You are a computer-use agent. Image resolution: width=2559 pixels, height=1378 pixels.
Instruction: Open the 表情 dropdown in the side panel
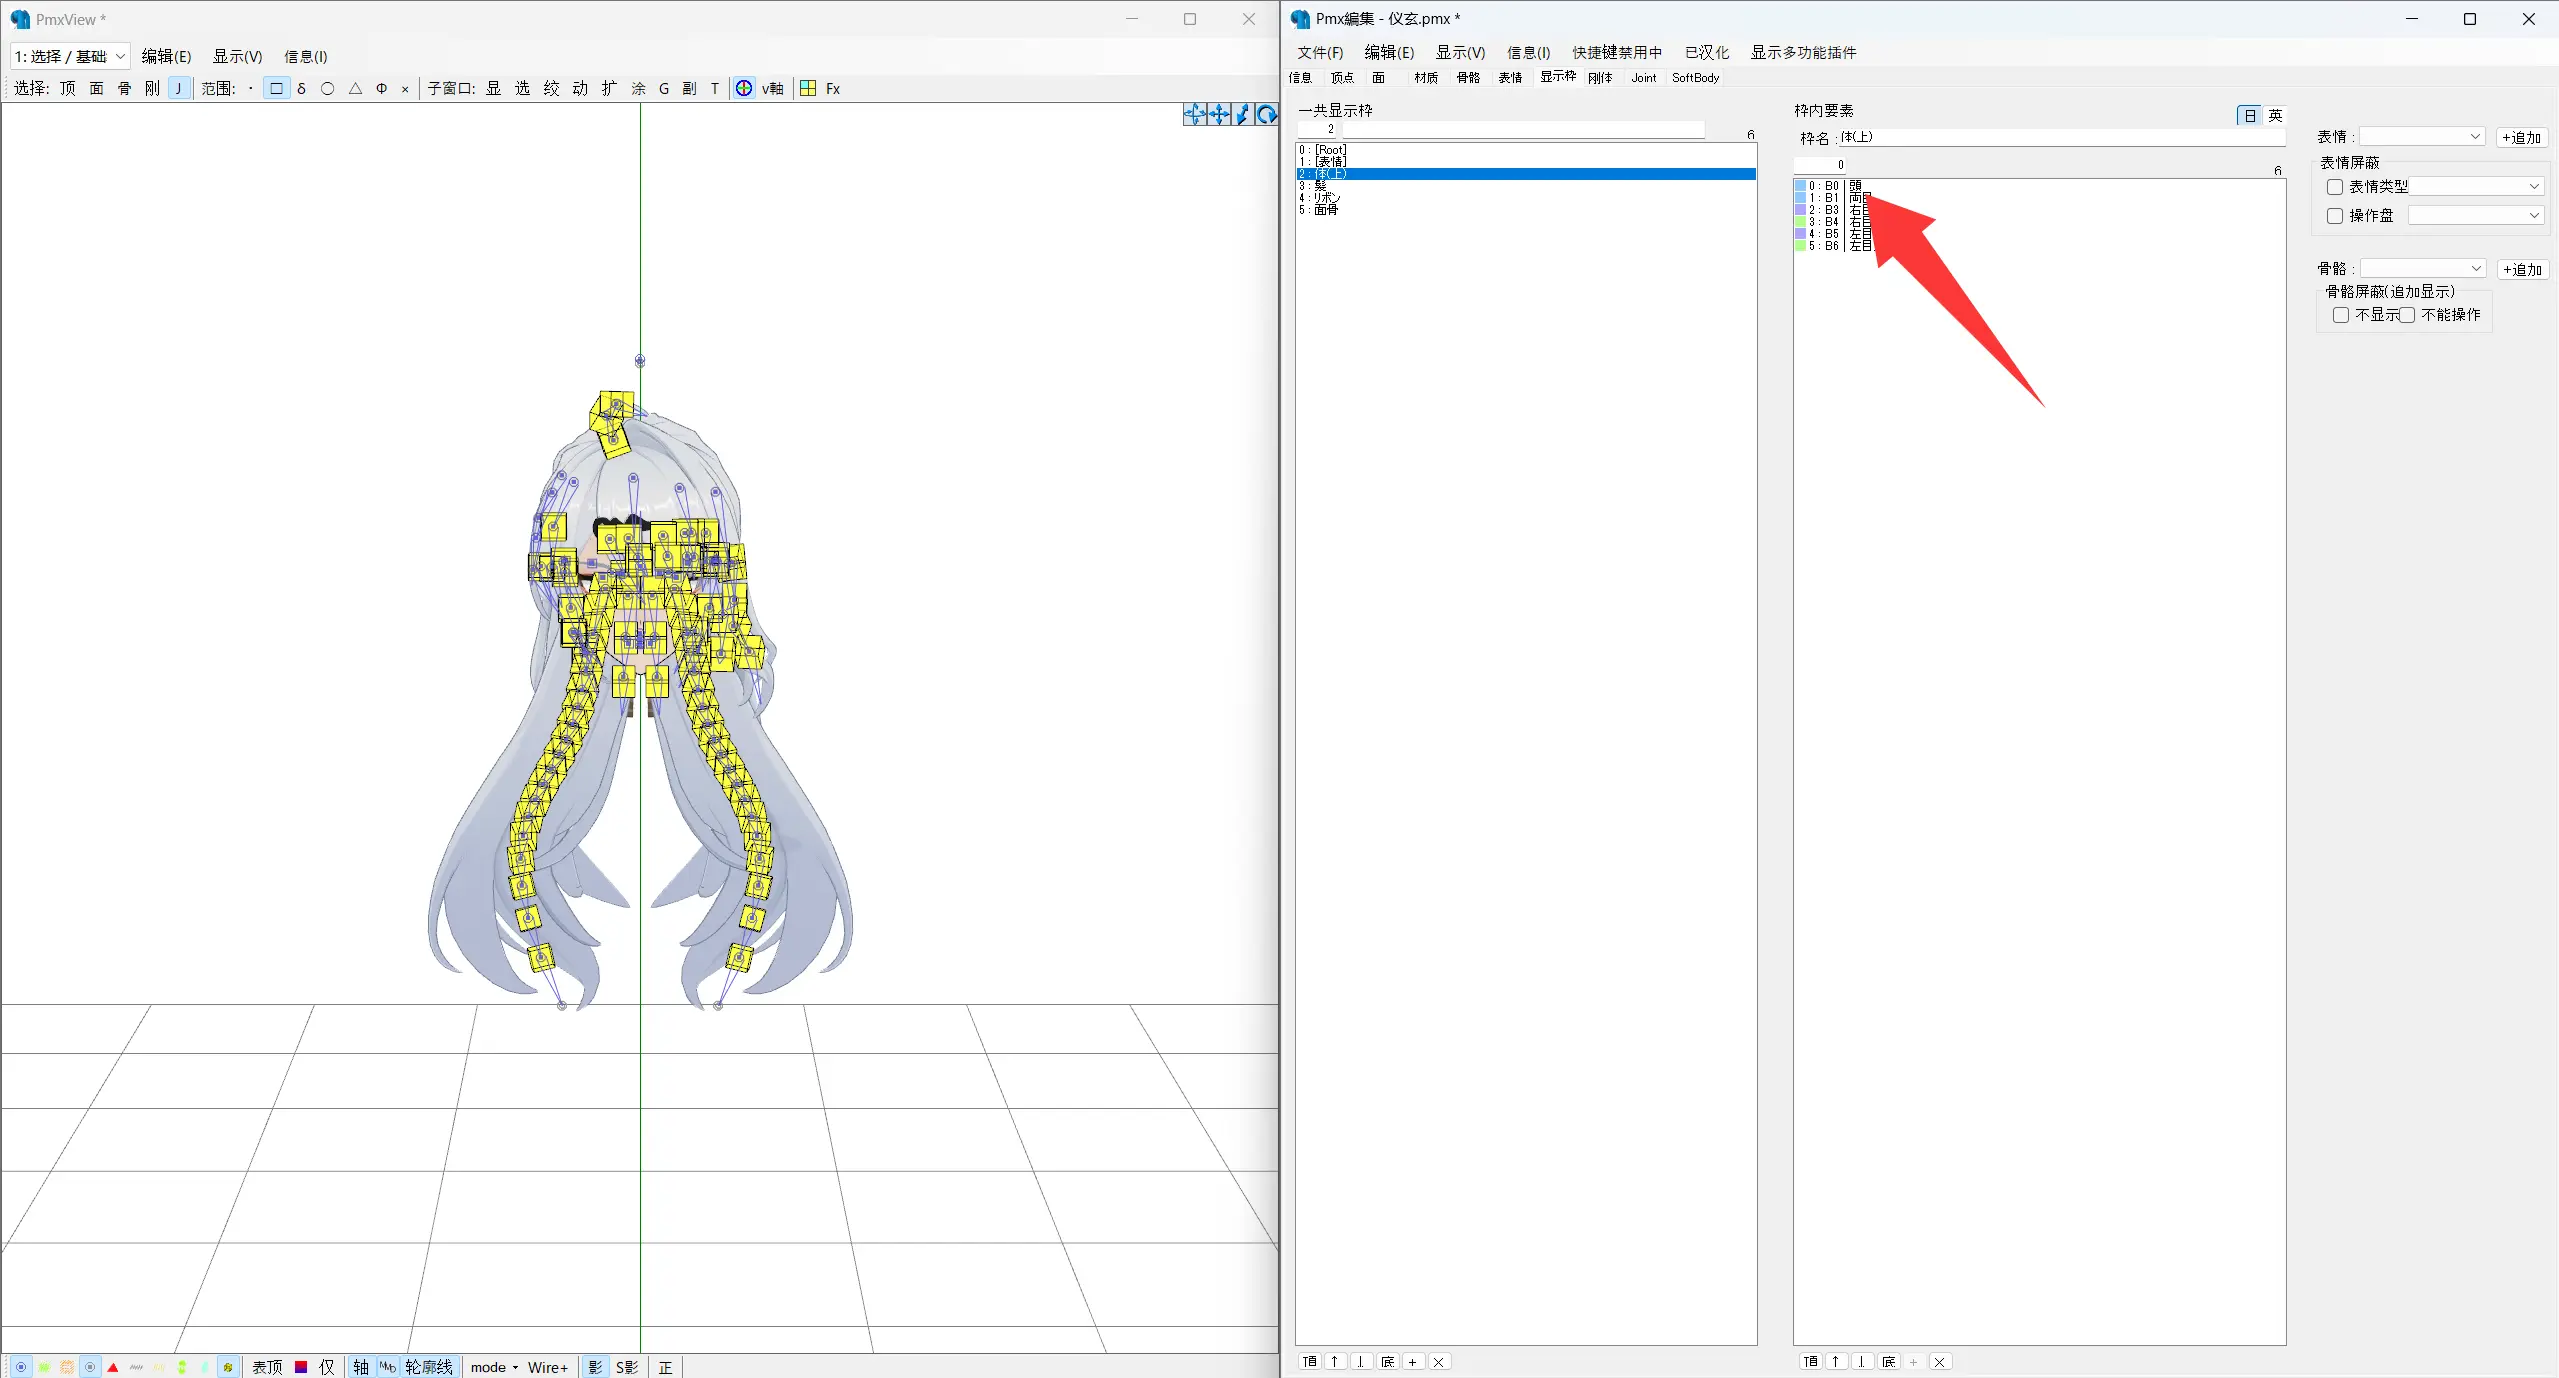2421,137
